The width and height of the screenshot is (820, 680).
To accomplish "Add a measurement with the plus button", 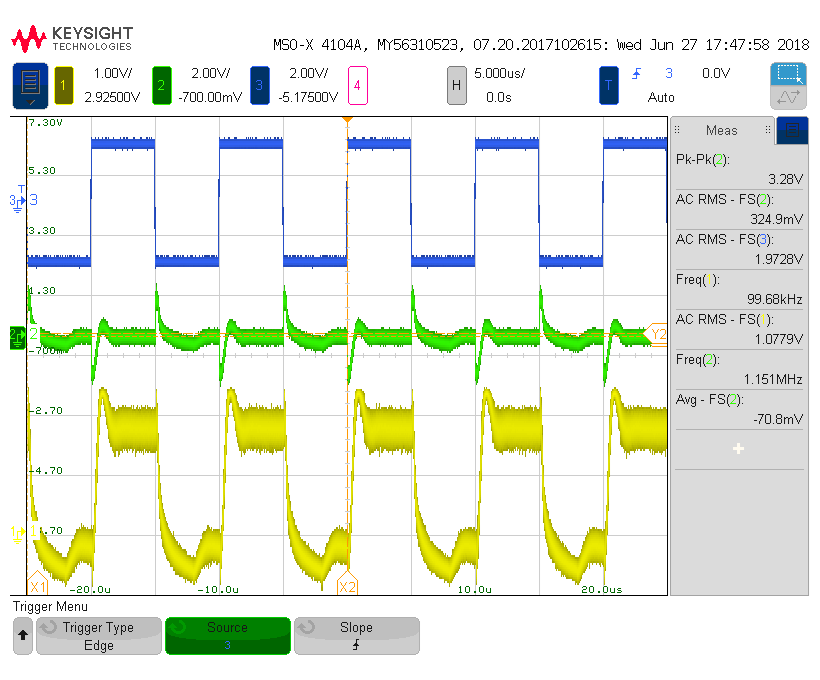I will 738,449.
